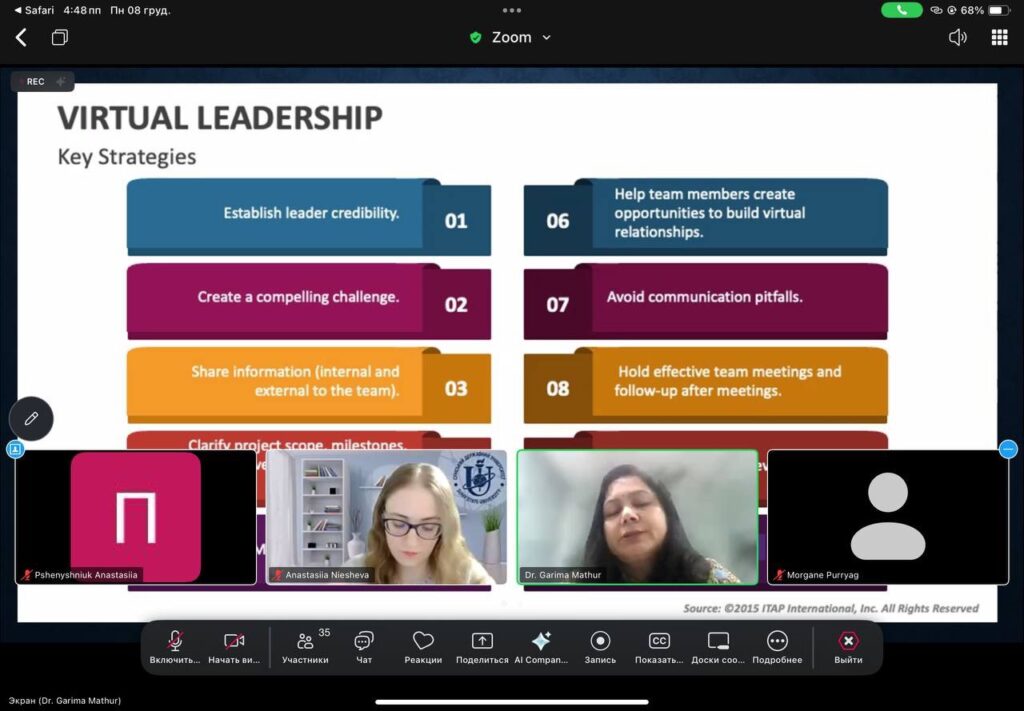Launch AI Companion
The height and width of the screenshot is (711, 1024).
click(x=541, y=642)
